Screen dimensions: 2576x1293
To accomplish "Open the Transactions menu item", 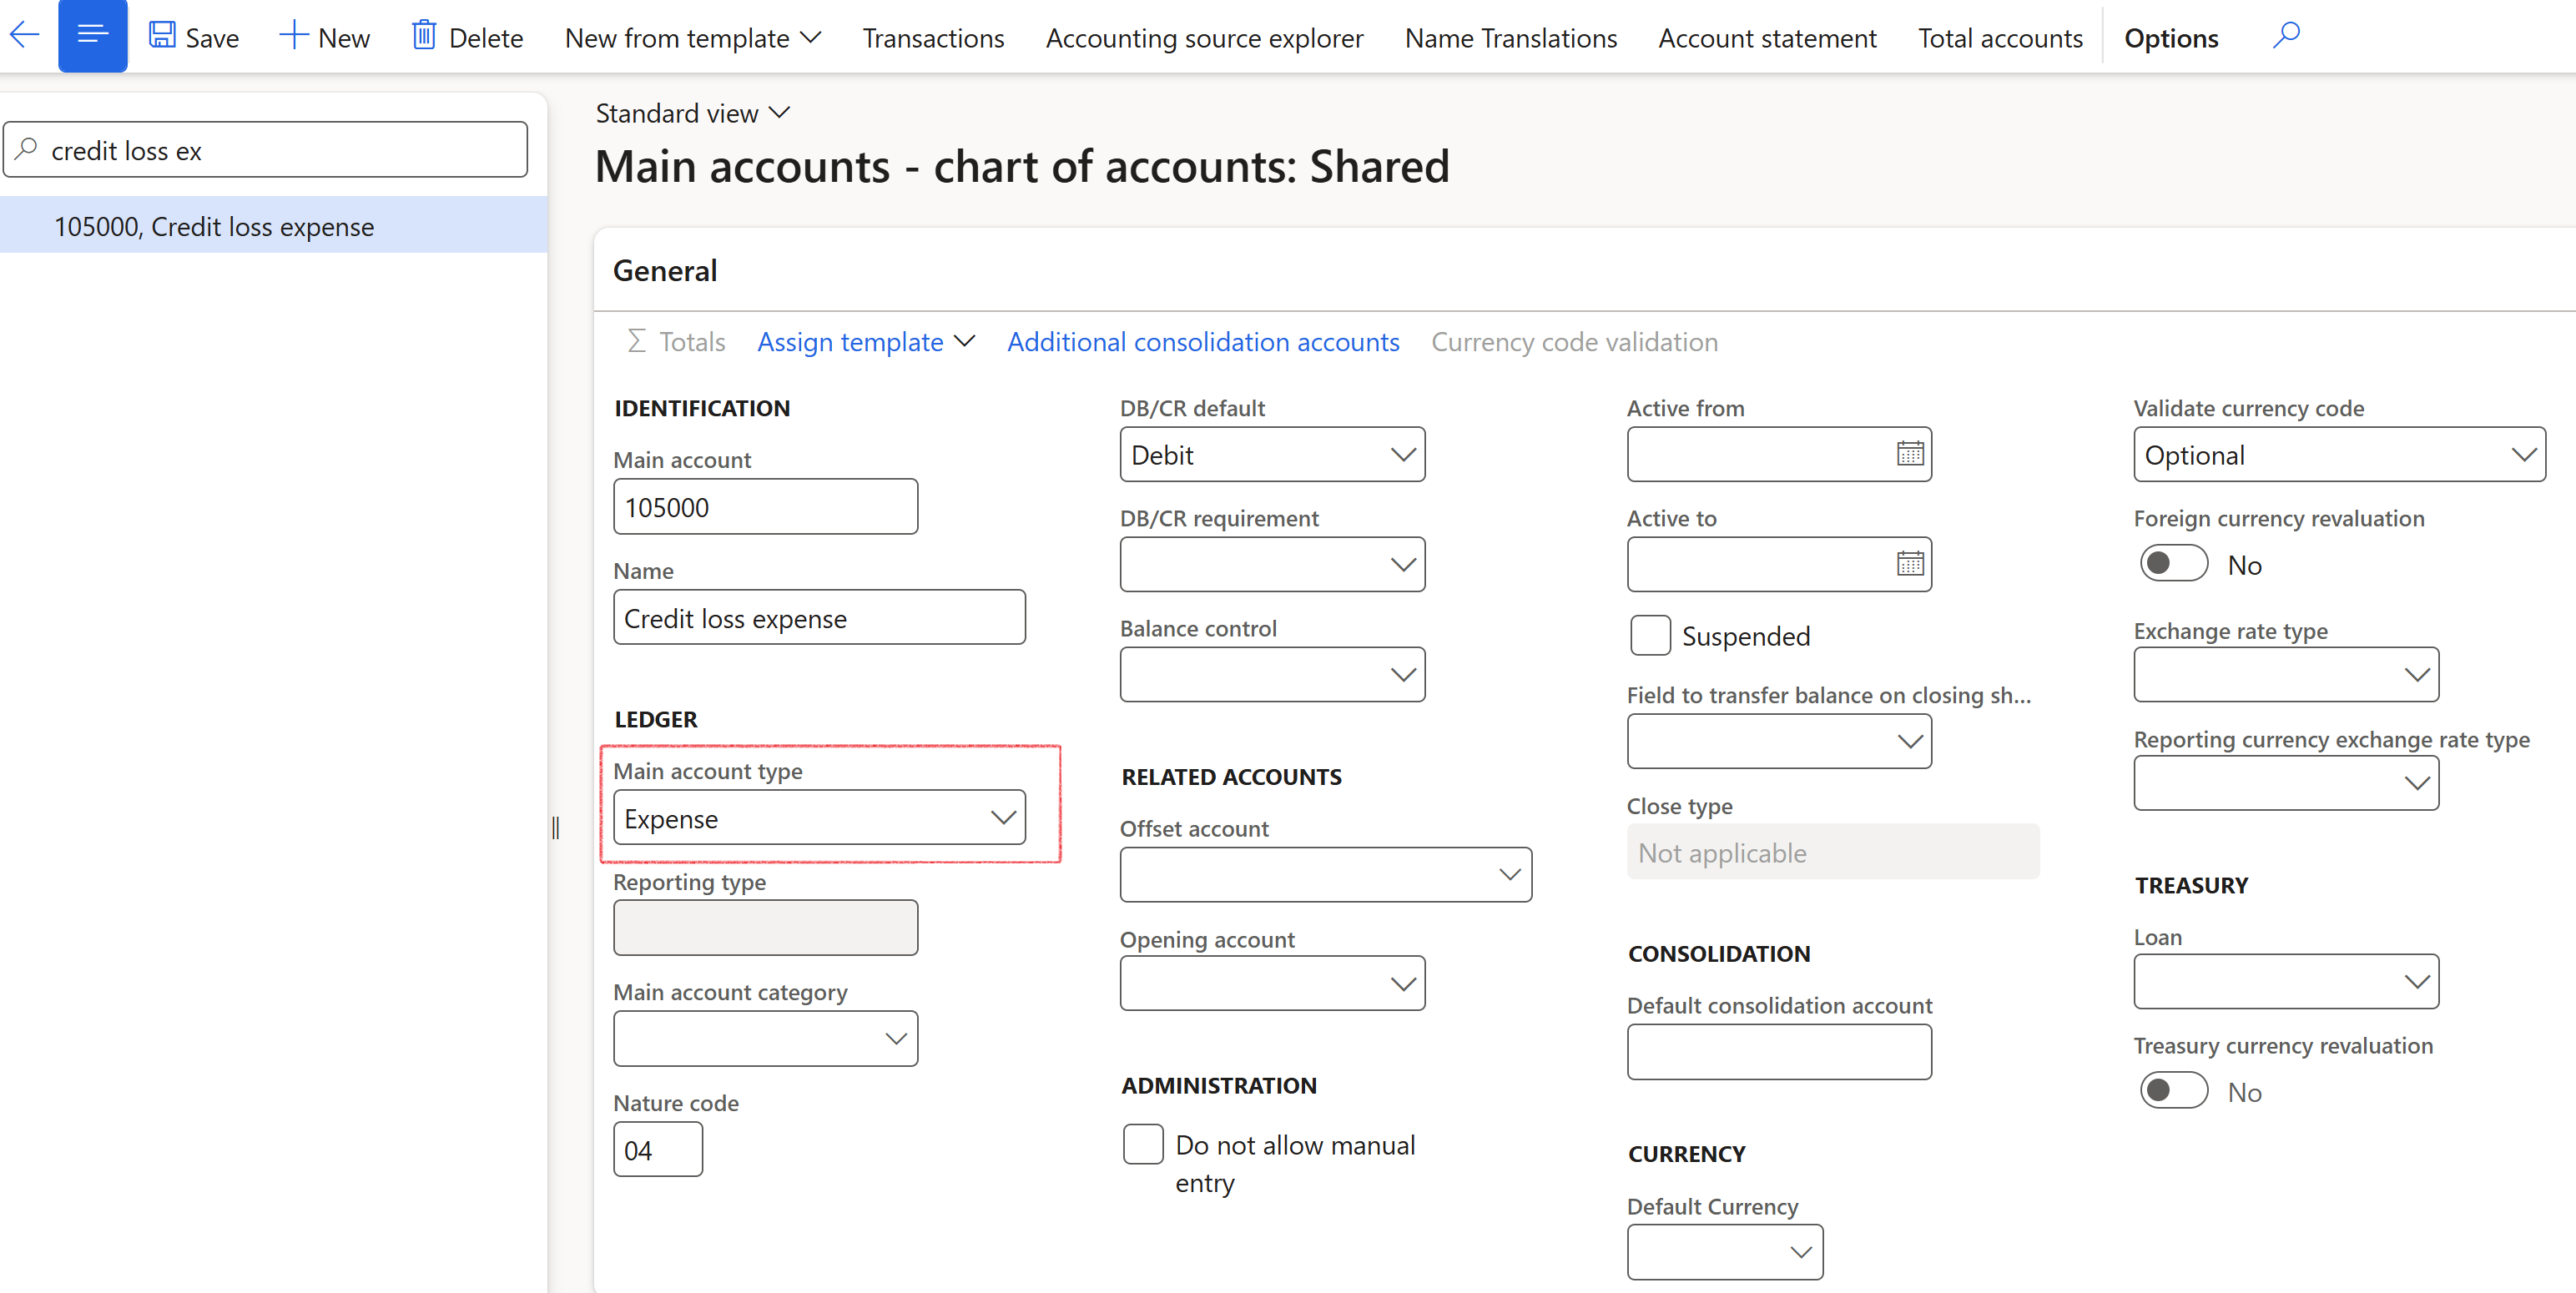I will 933,38.
